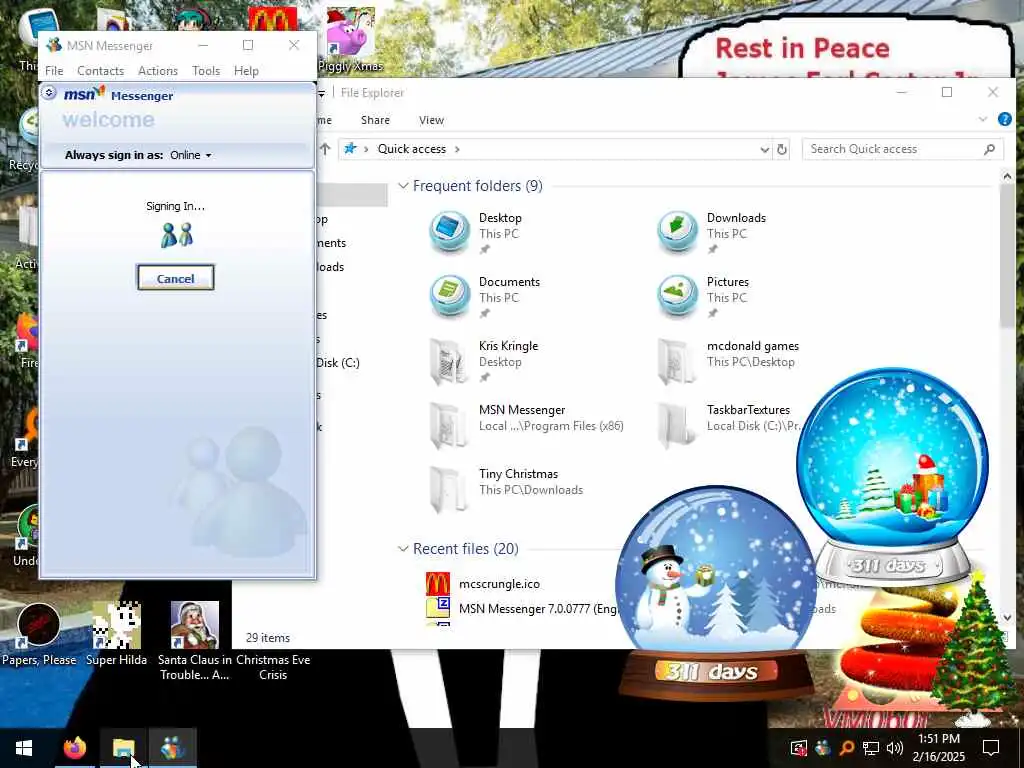The width and height of the screenshot is (1024, 768).
Task: Open Firefox from the taskbar
Action: pyautogui.click(x=74, y=748)
